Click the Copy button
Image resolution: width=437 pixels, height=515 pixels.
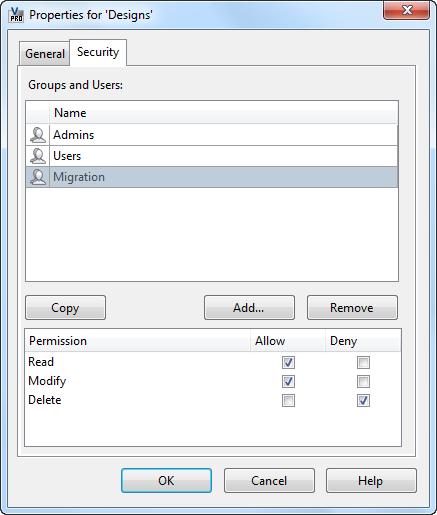(x=65, y=308)
